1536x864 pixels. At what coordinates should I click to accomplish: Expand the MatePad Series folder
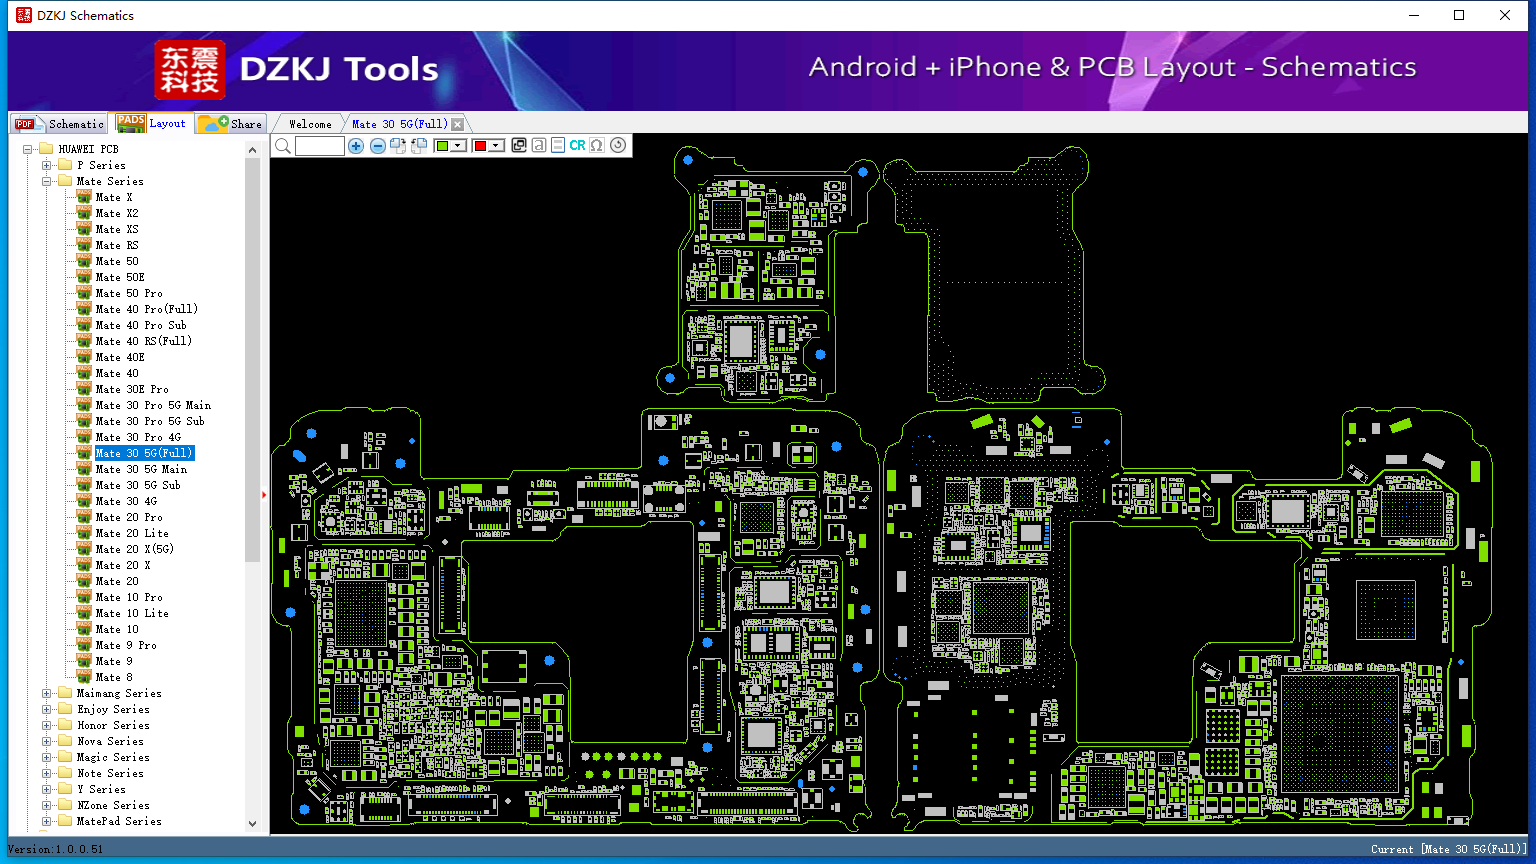(47, 821)
